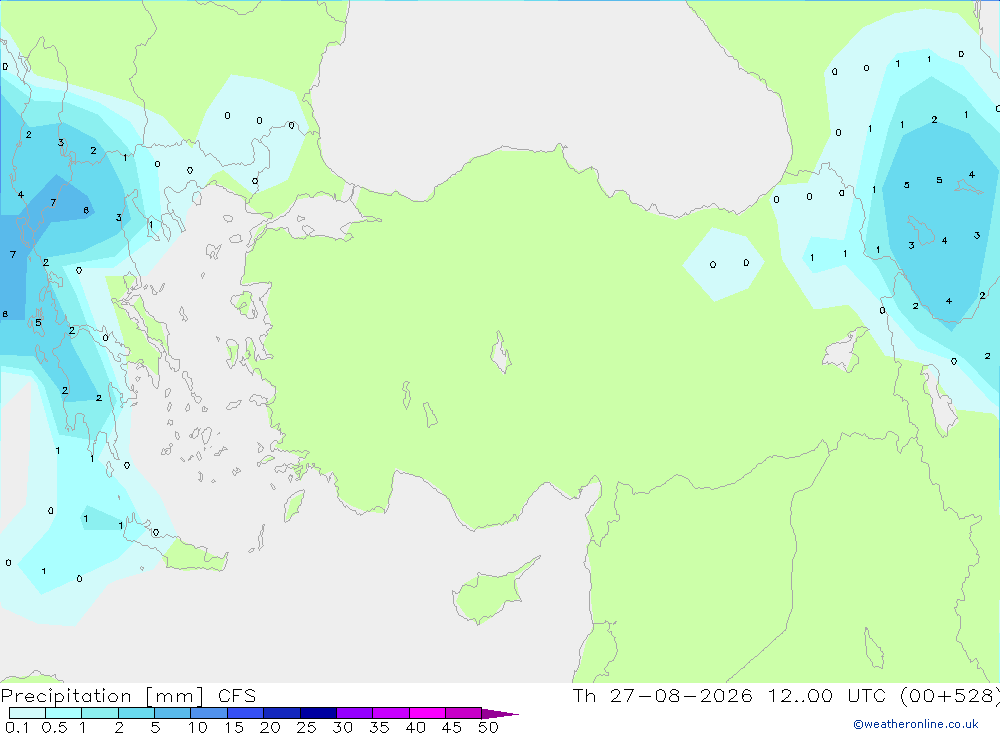Select the legend swatch between 5 and 10
Screen dimensions: 1000x733
coord(173,713)
